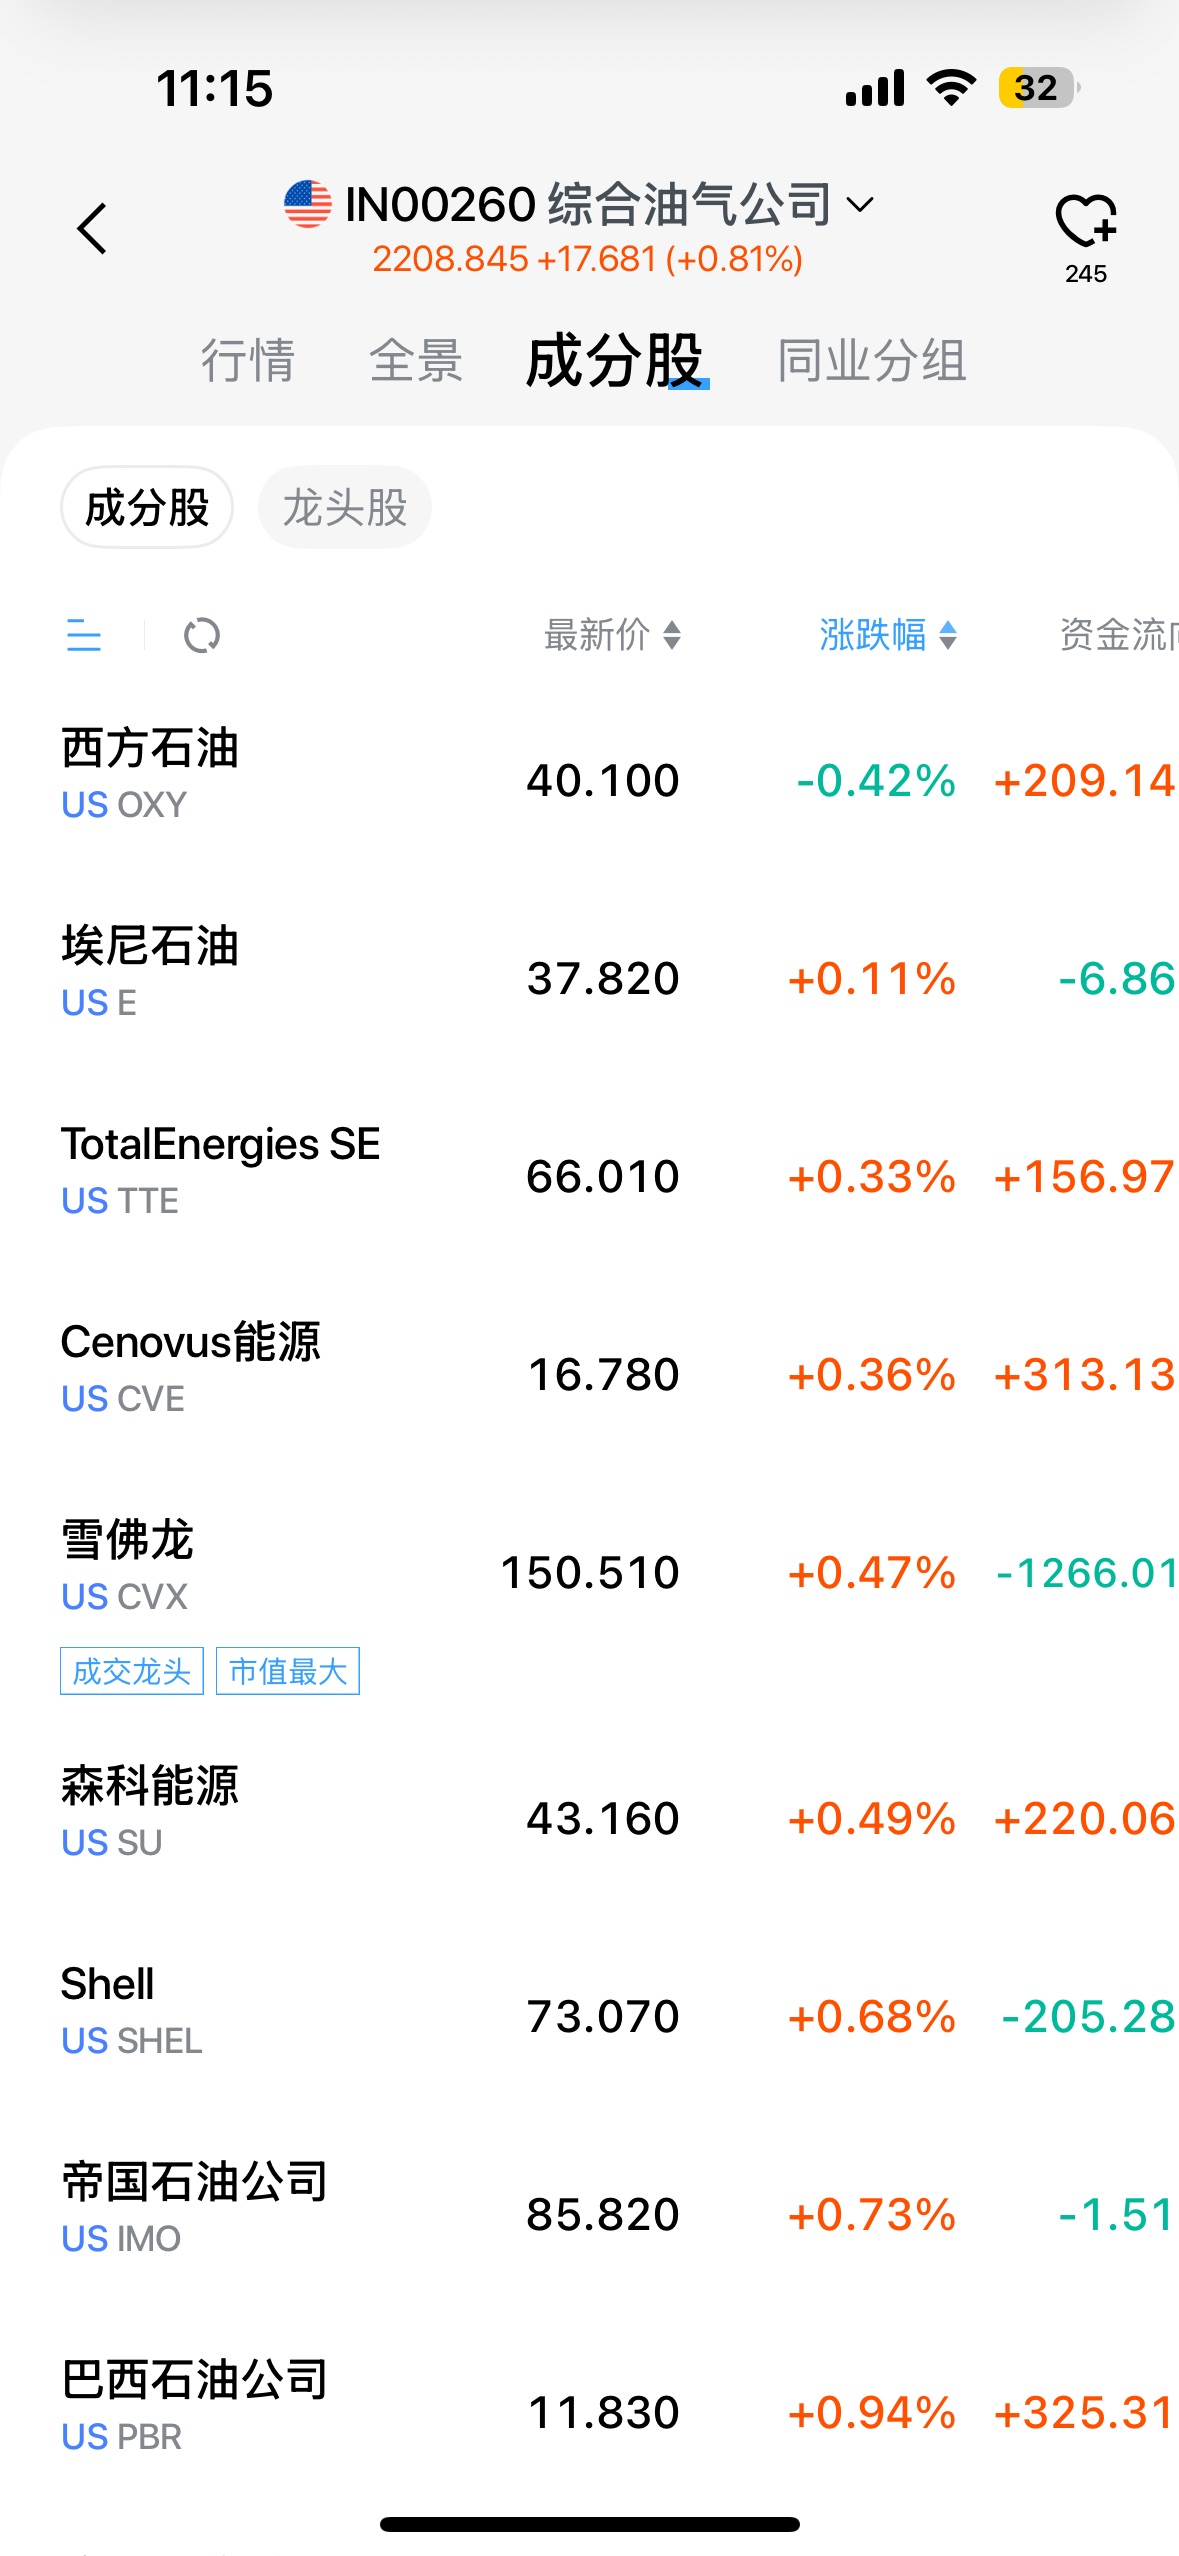Expand the index title dropdown chevron

click(860, 205)
